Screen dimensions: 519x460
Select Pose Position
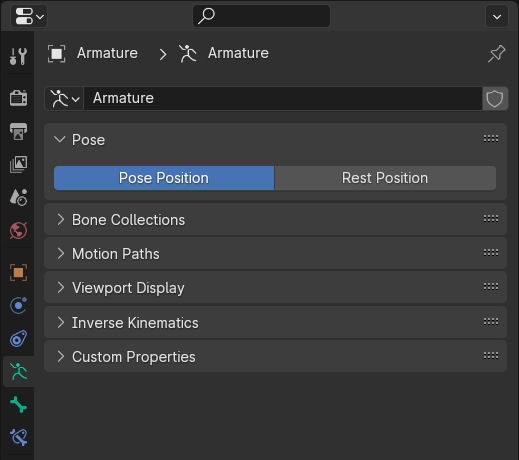[164, 178]
